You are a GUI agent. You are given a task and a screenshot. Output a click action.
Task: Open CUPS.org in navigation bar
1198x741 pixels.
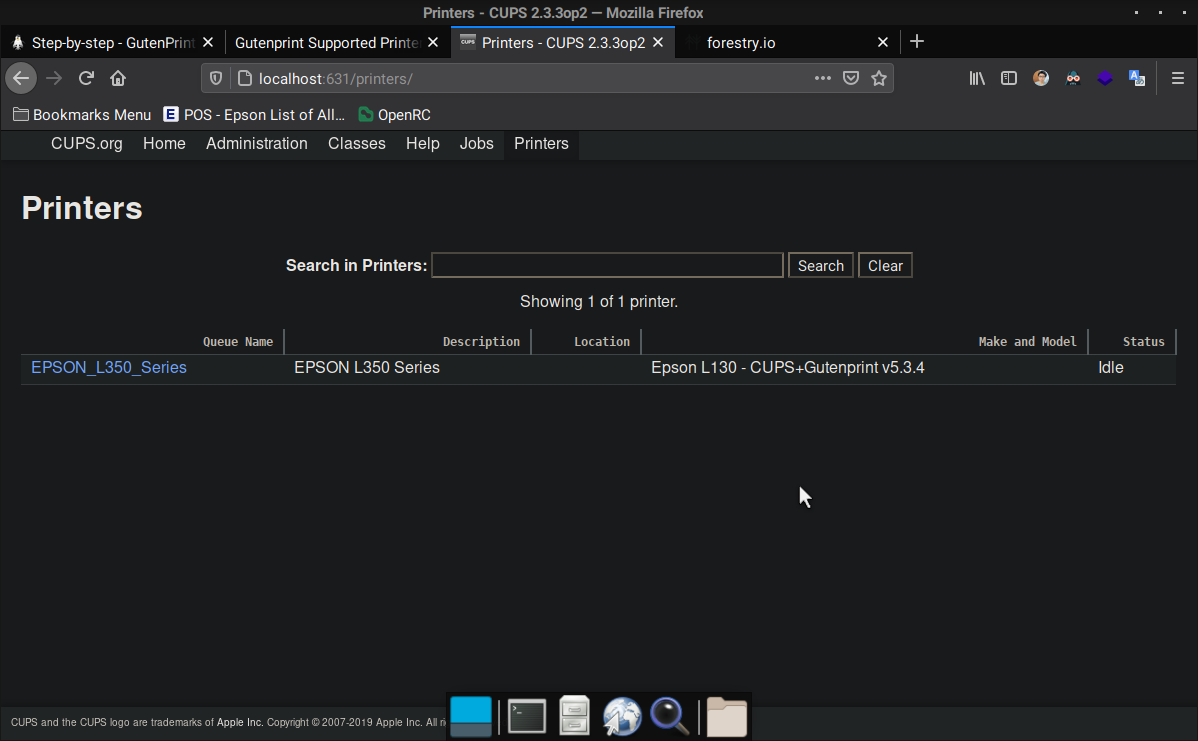click(x=86, y=144)
